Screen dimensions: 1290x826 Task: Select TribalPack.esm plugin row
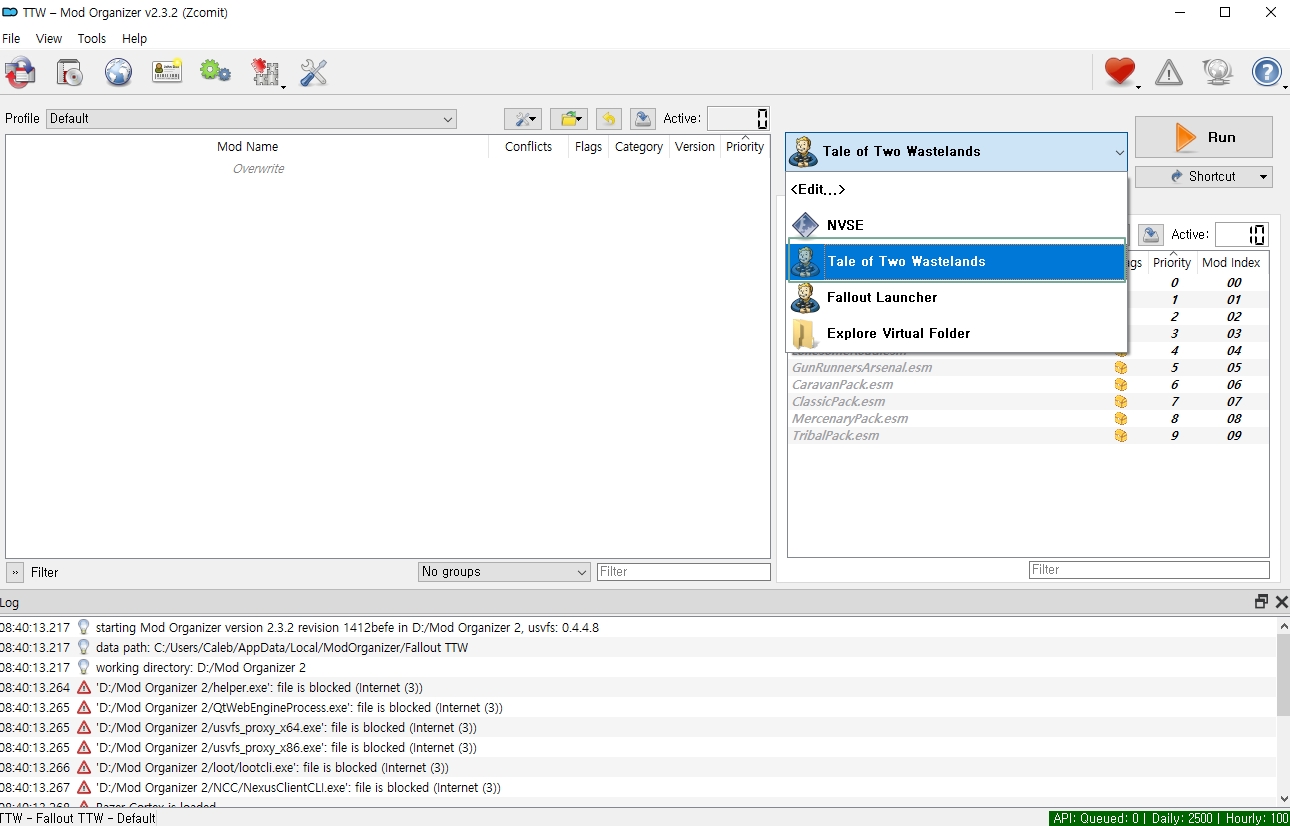pos(1028,436)
